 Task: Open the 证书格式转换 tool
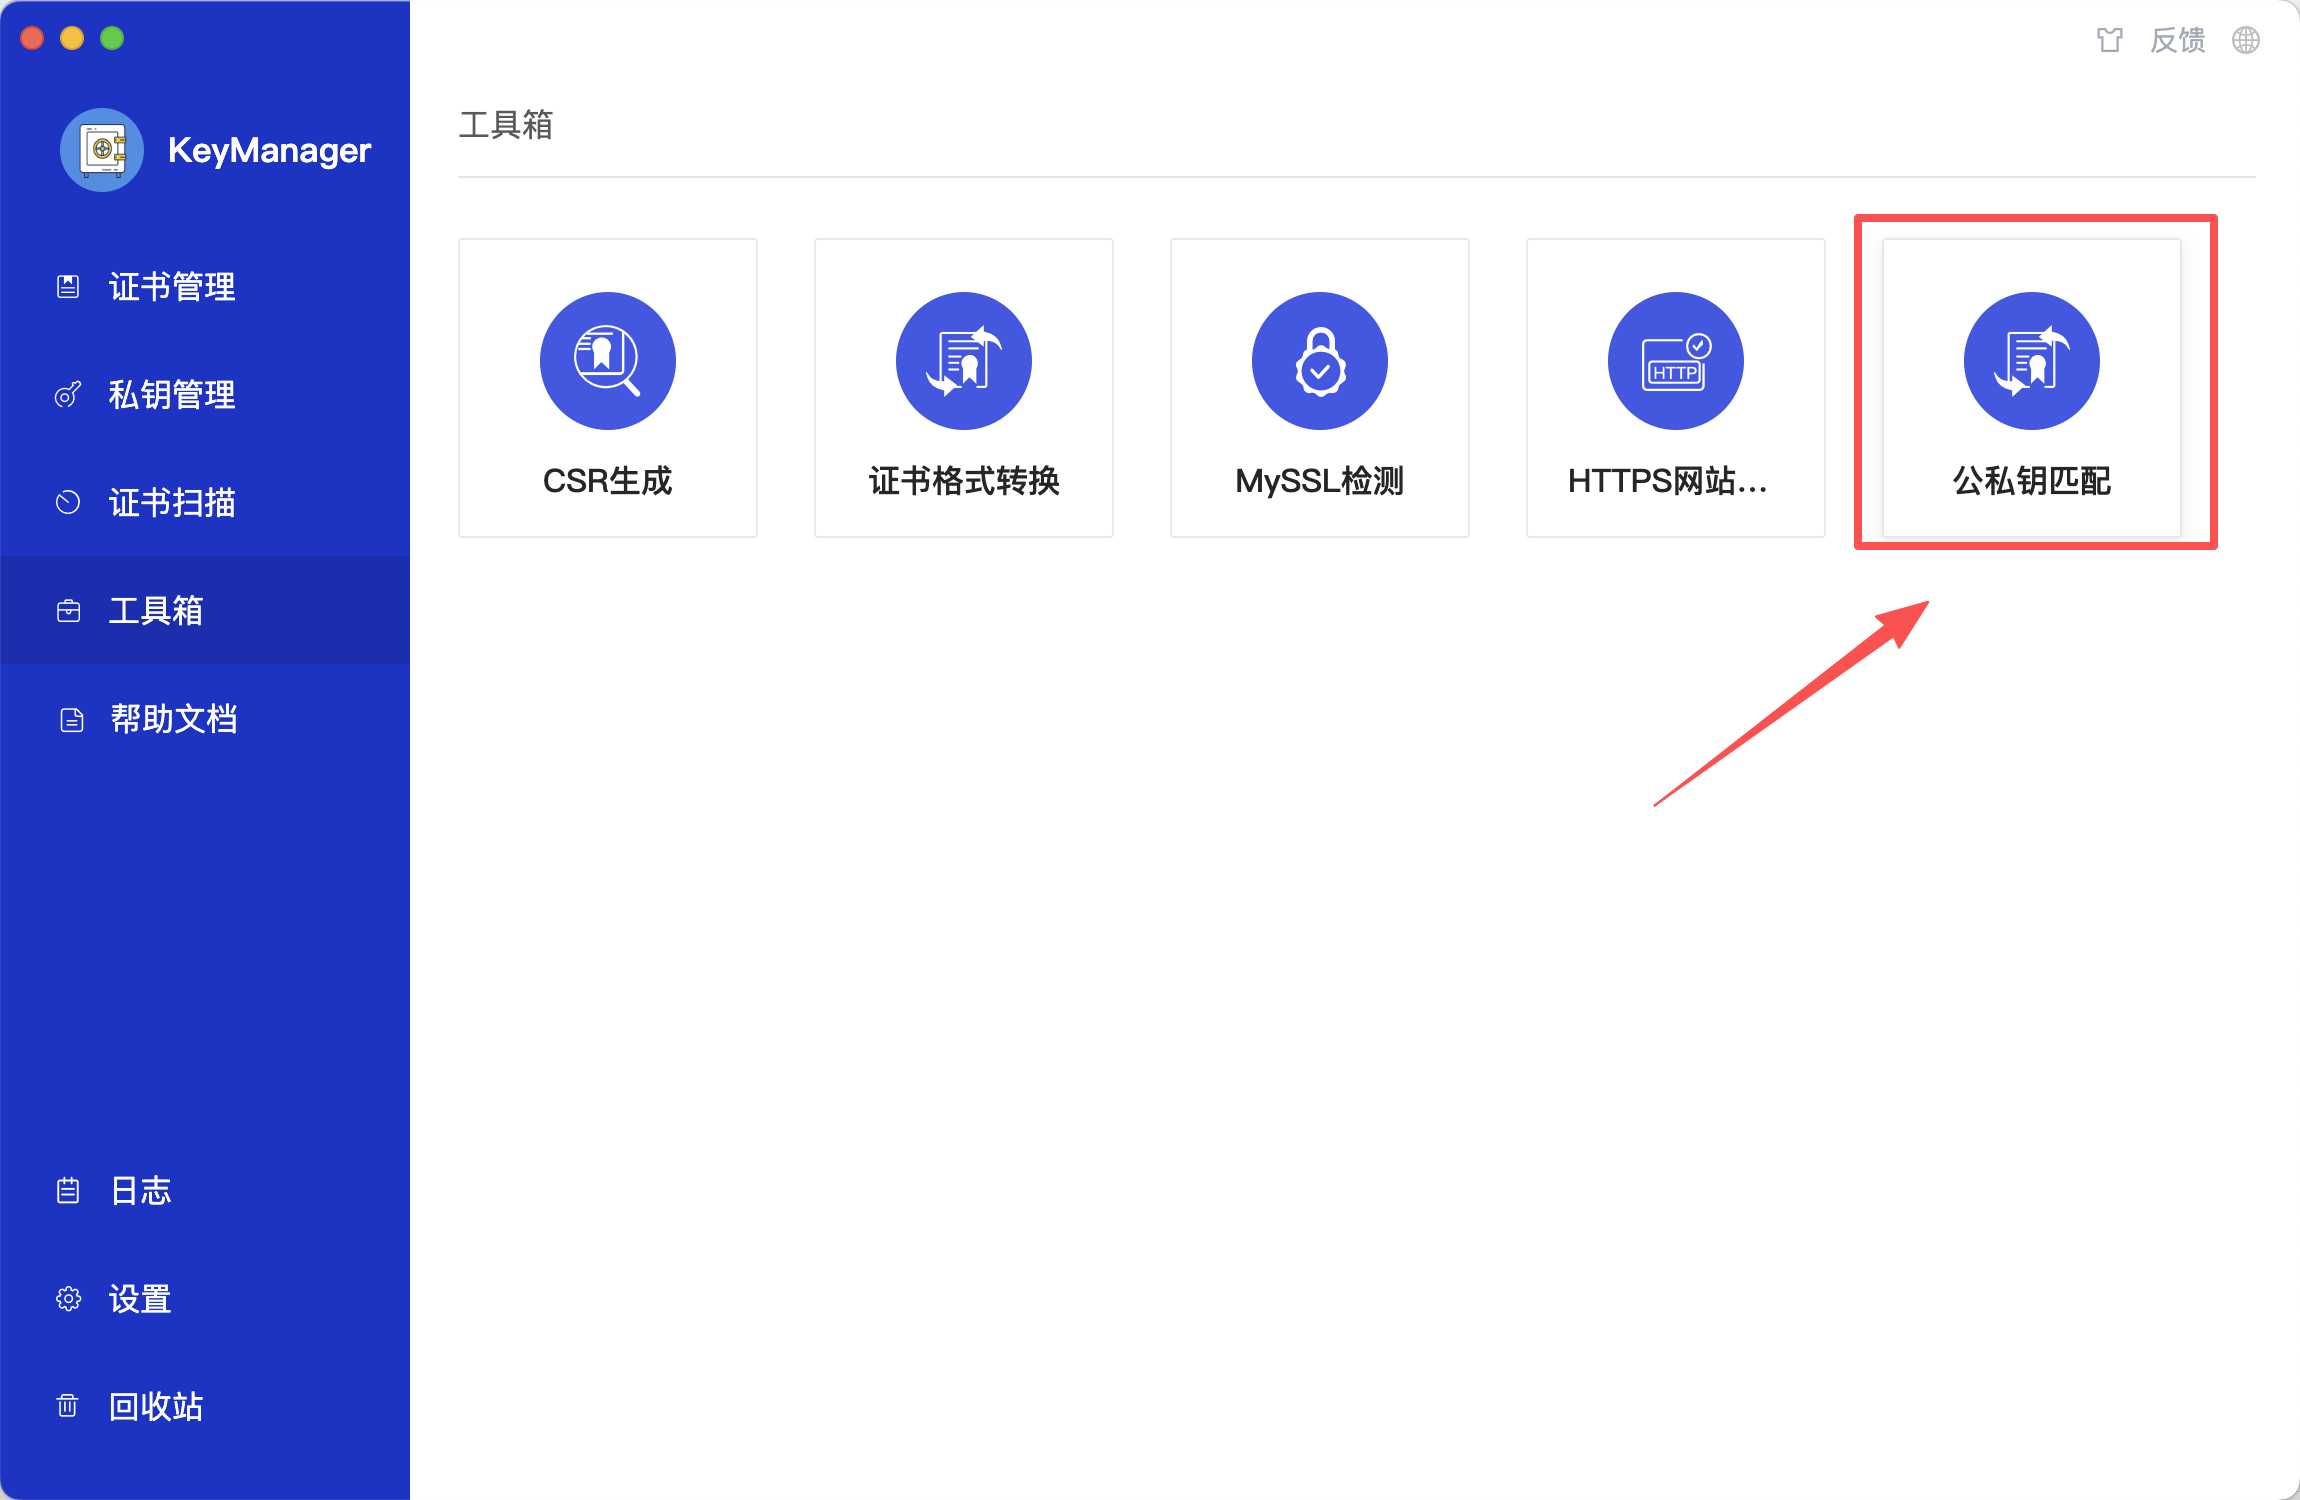click(962, 388)
